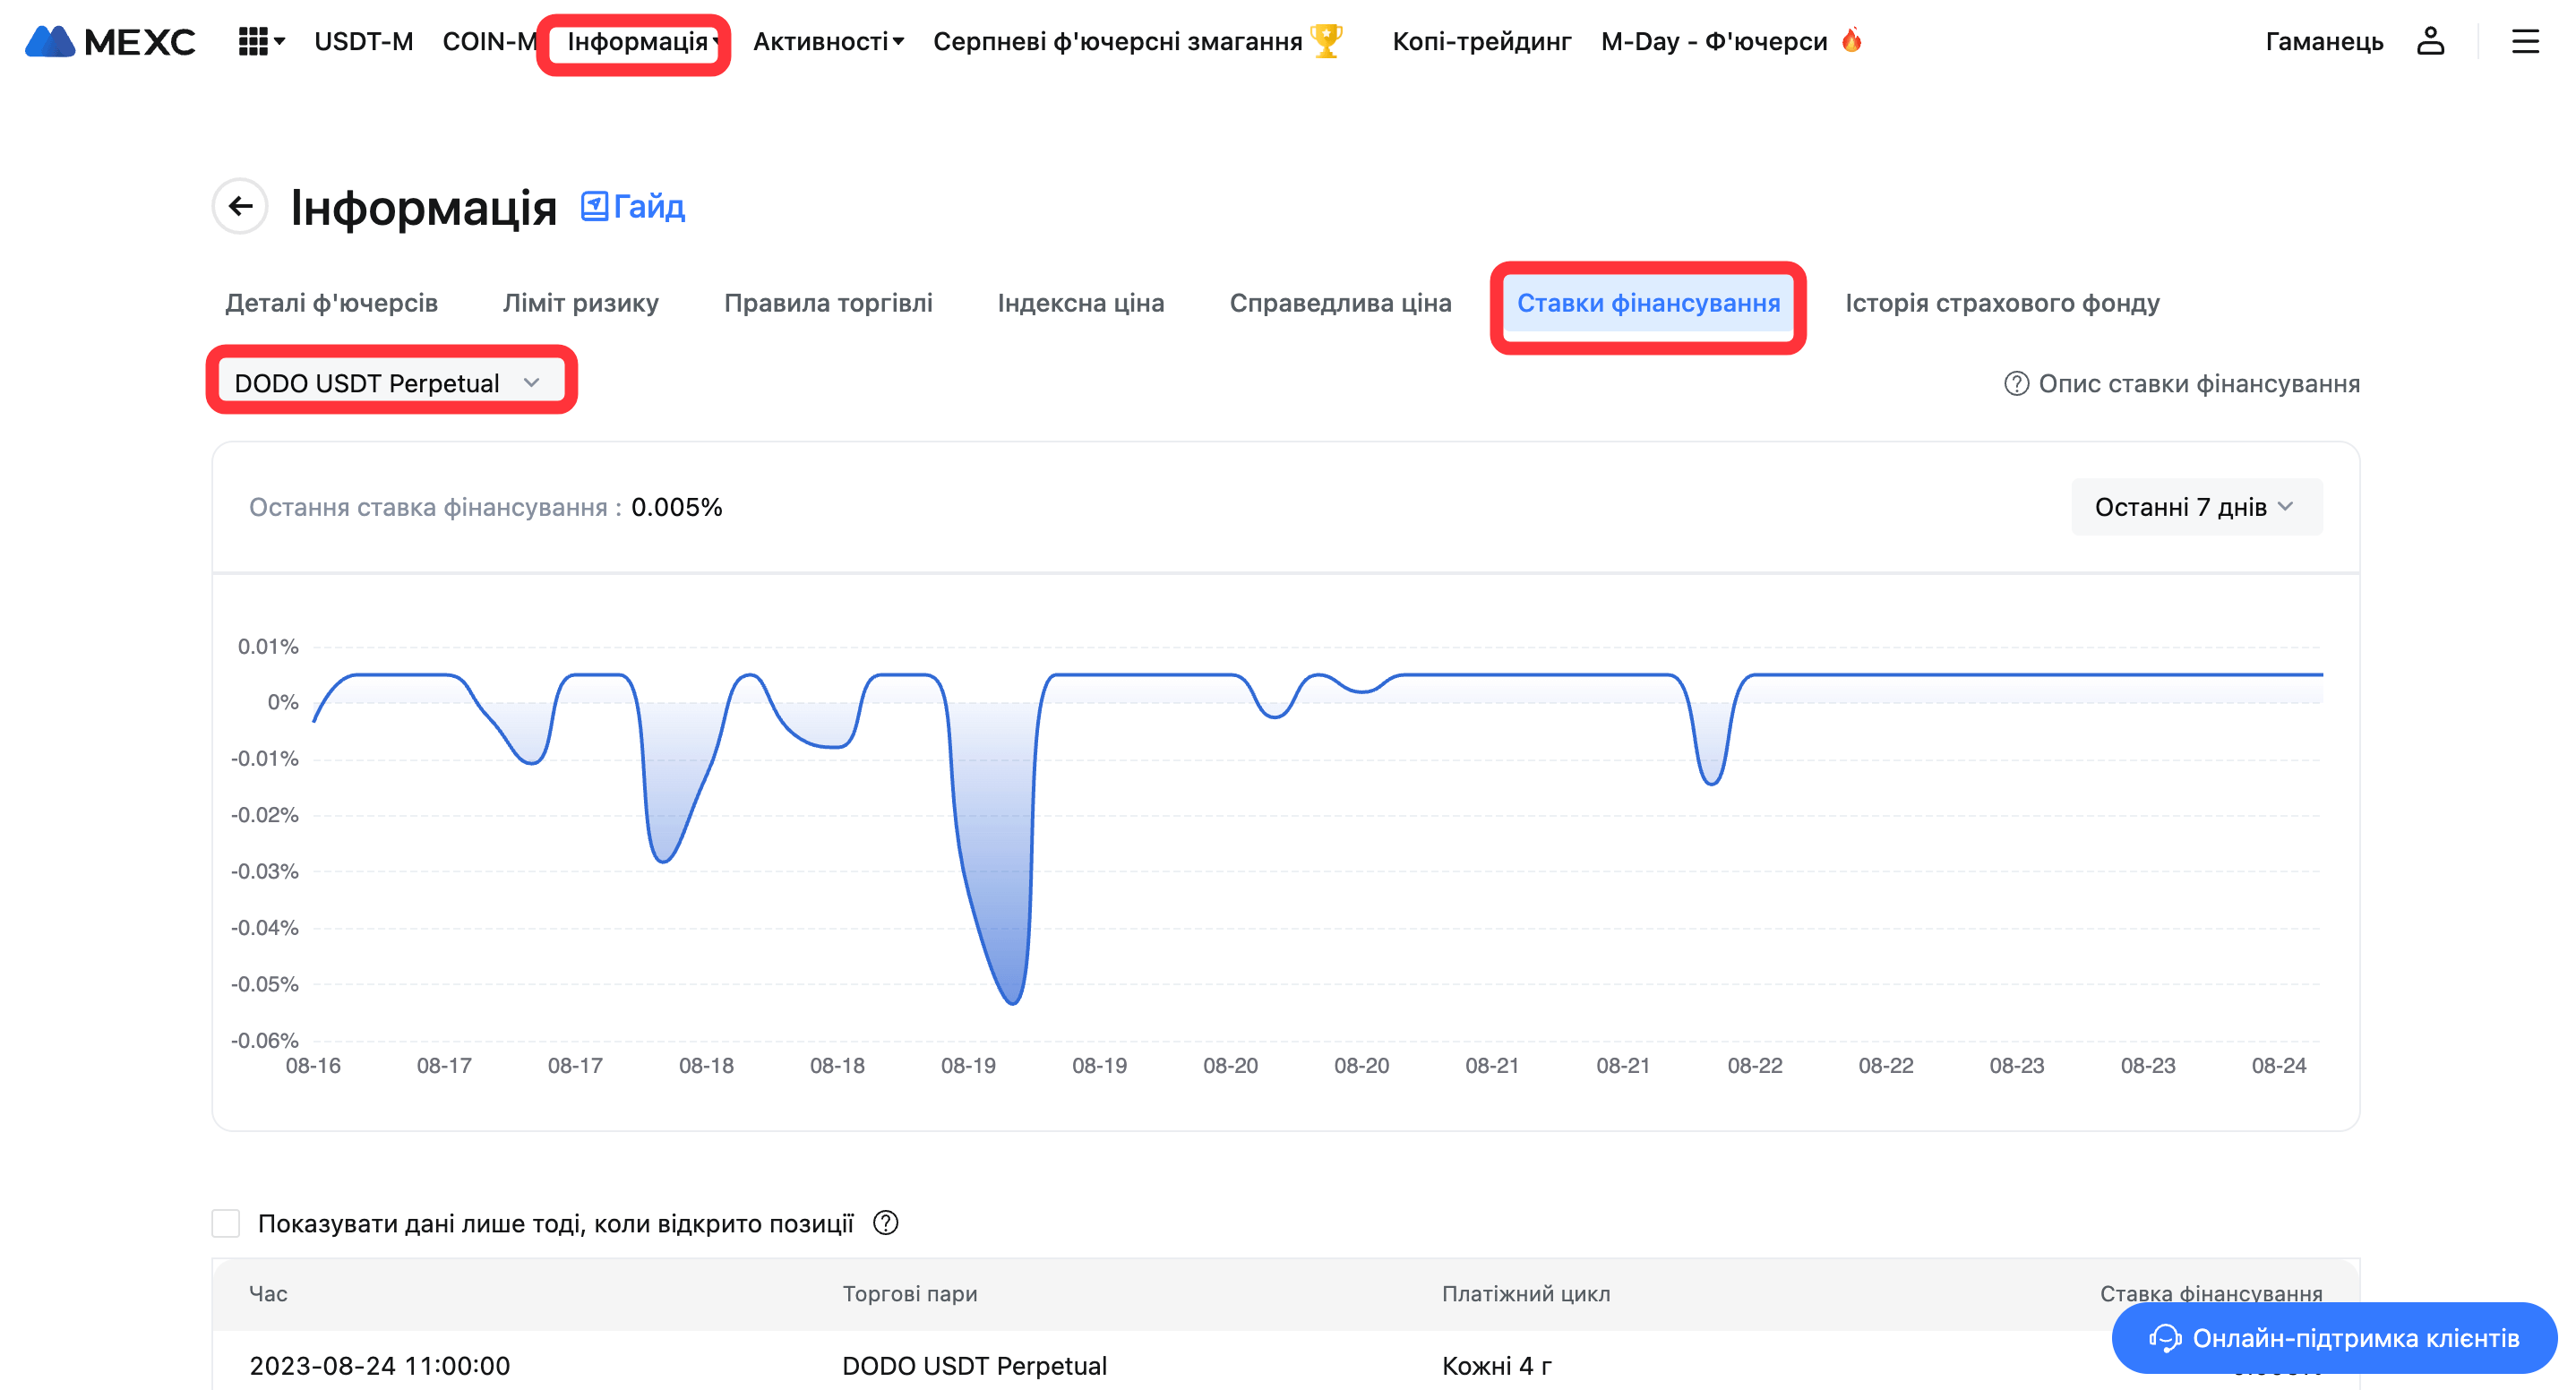This screenshot has width=2576, height=1390.
Task: Switch to Деталі ф'ючерсів tab
Action: (331, 303)
